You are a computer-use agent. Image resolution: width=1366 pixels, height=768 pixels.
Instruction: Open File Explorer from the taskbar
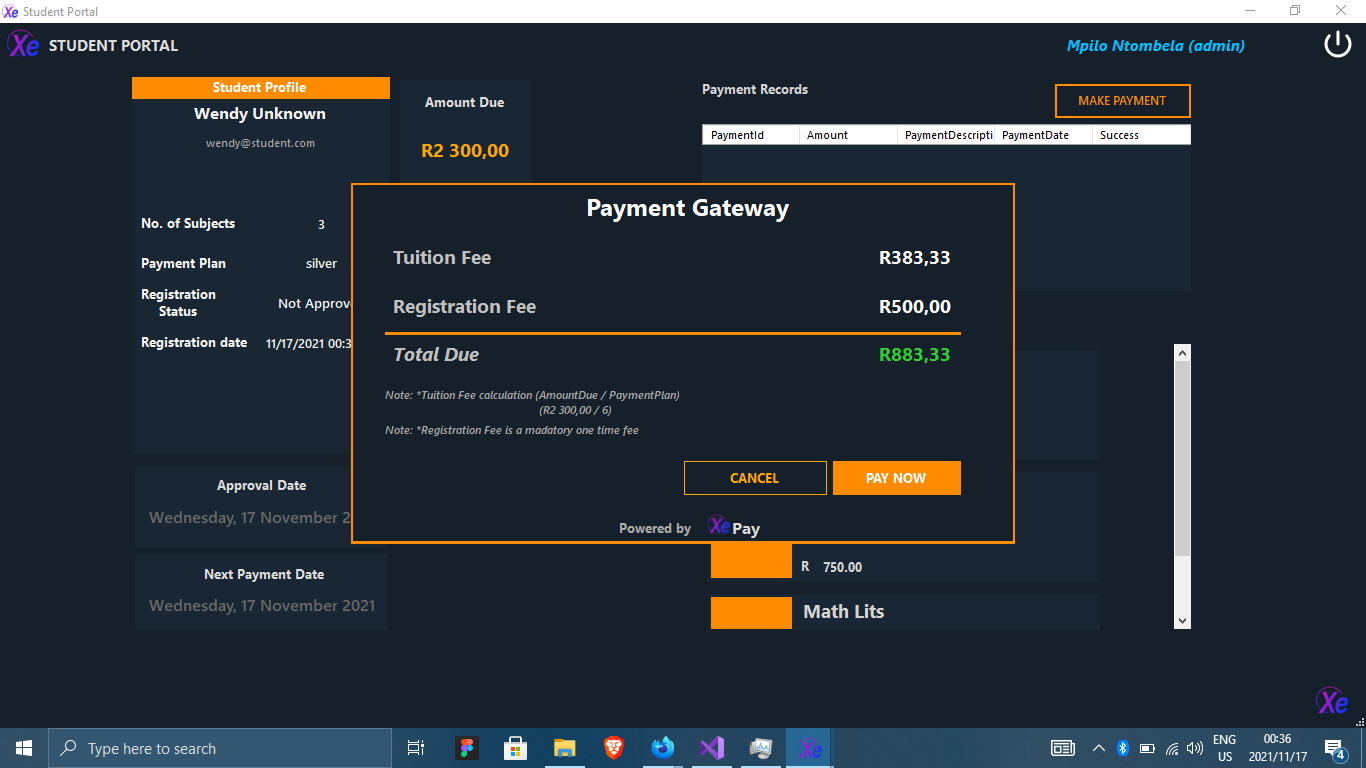564,748
